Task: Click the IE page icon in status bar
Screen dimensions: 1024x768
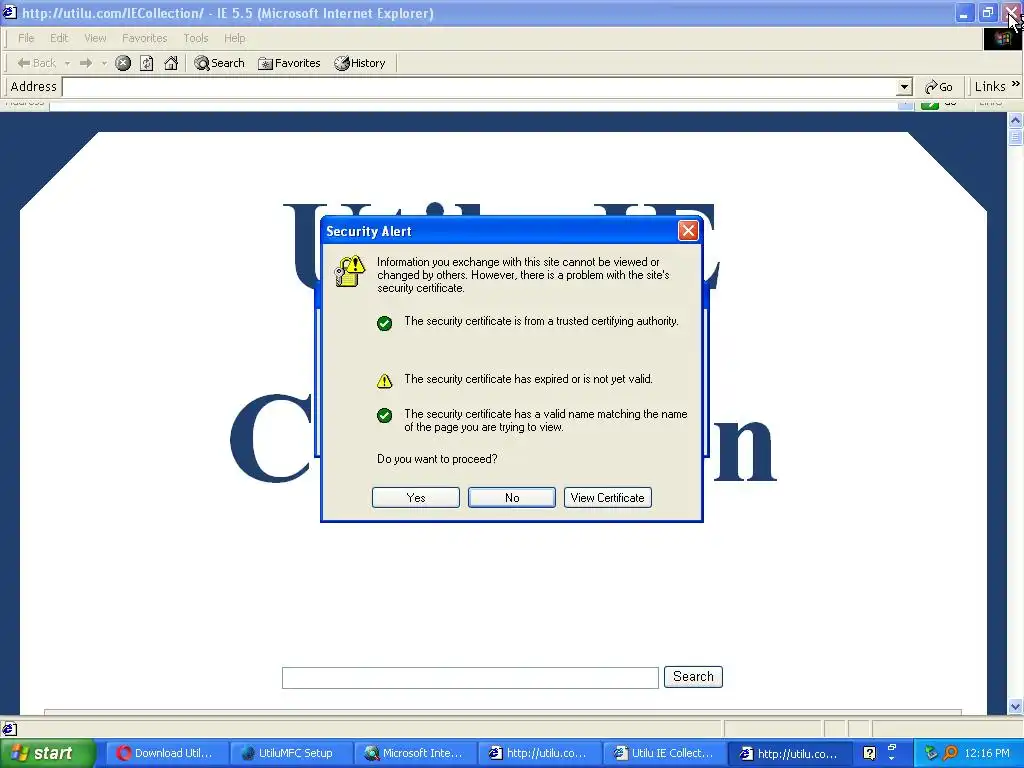Action: pyautogui.click(x=9, y=729)
